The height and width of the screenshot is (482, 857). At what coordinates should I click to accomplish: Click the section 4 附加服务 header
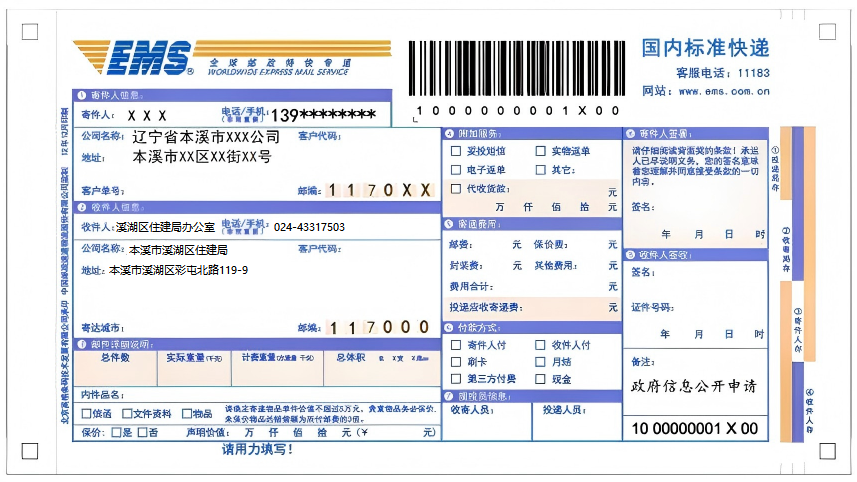532,133
